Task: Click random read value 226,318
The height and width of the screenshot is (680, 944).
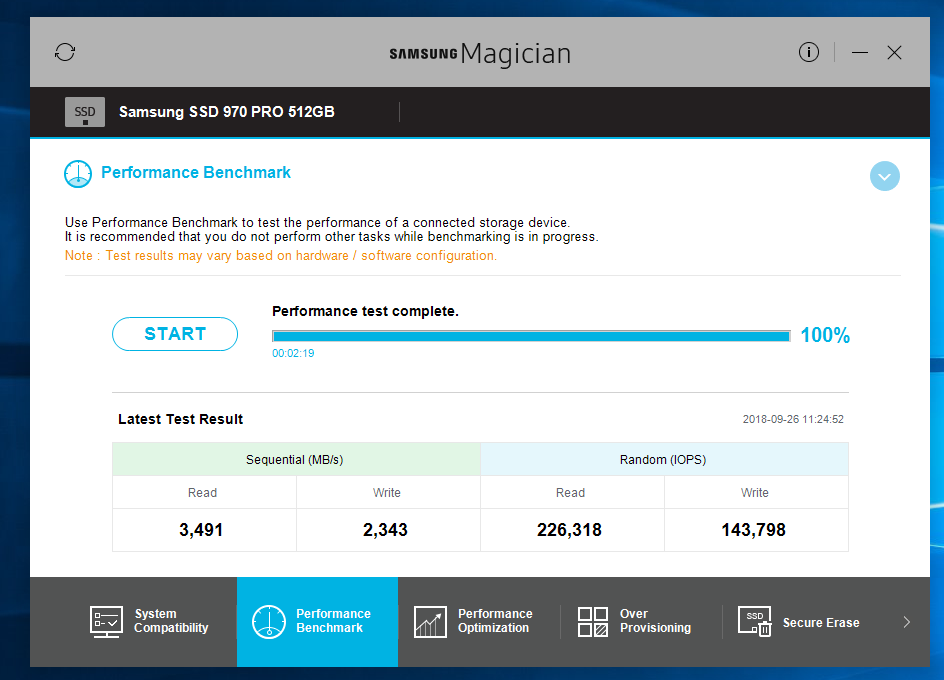Action: 570,530
